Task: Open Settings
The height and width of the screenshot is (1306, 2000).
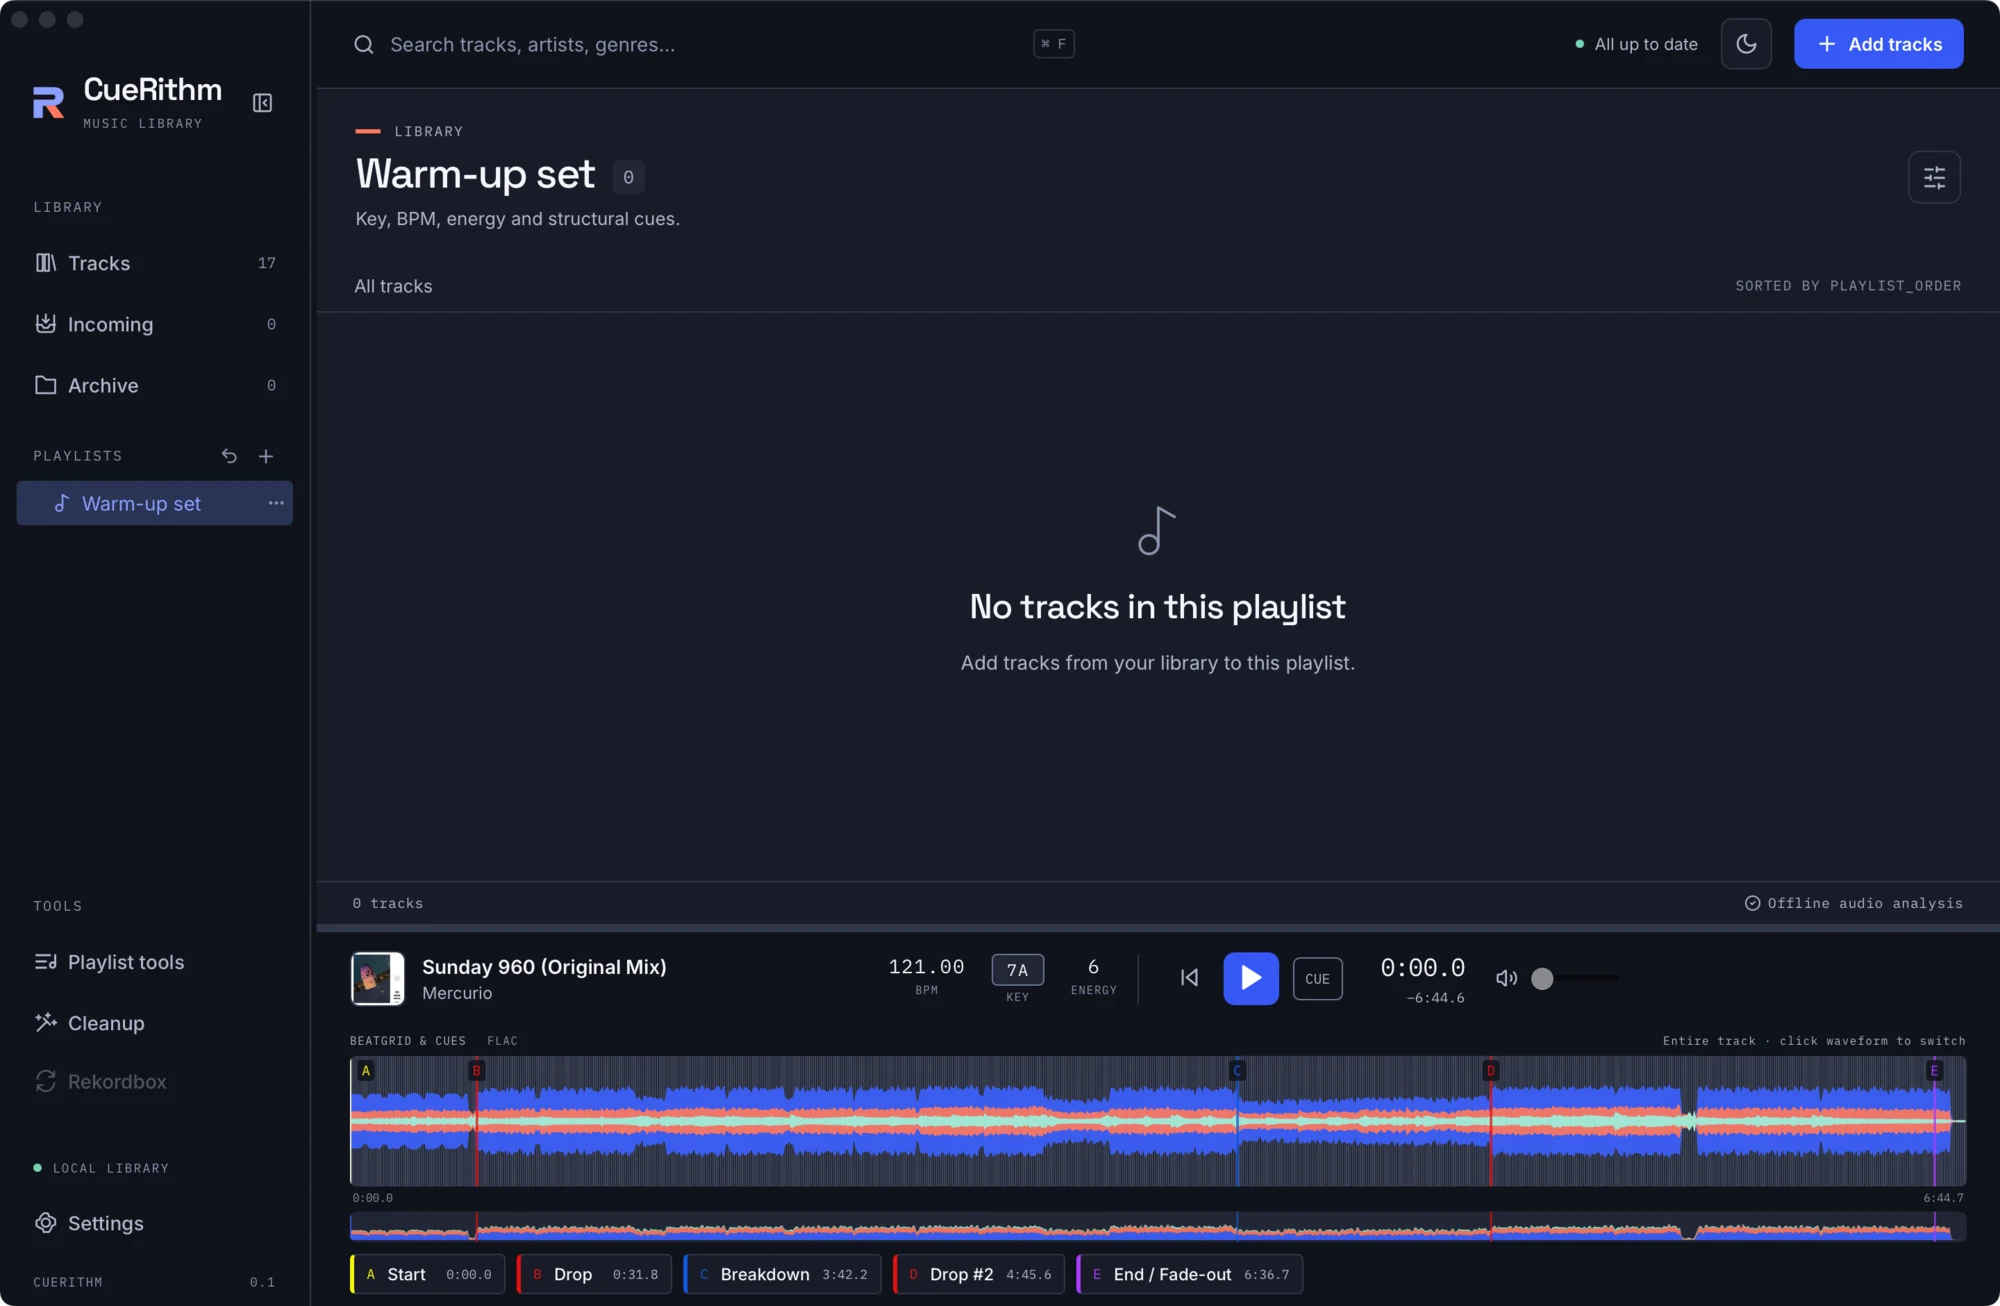Action: [x=155, y=1223]
